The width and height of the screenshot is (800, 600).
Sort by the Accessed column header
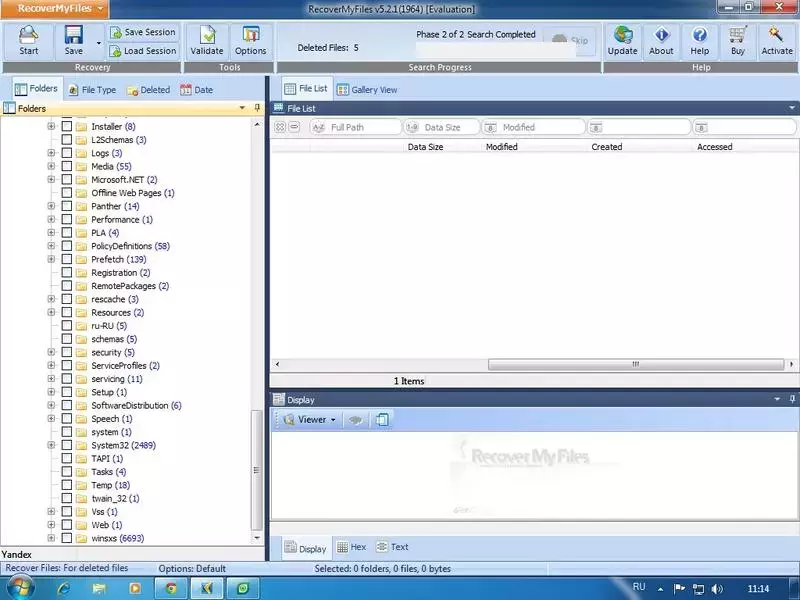714,147
